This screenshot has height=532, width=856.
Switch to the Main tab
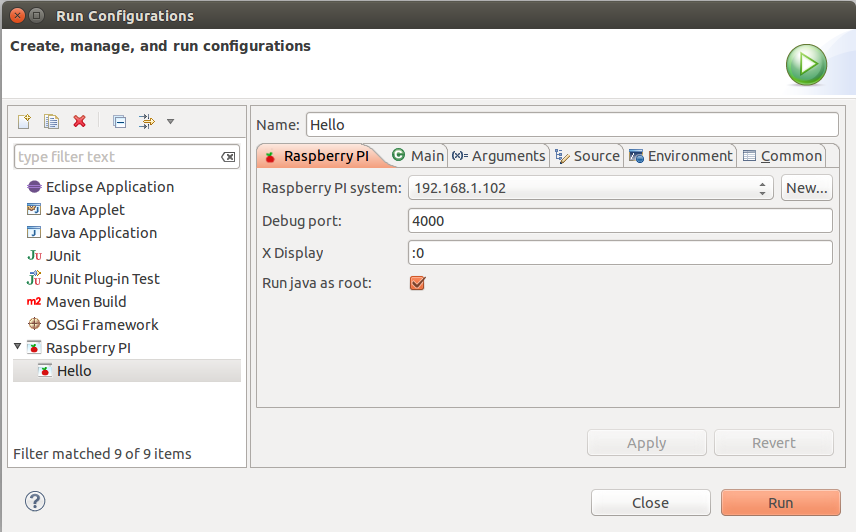point(418,156)
